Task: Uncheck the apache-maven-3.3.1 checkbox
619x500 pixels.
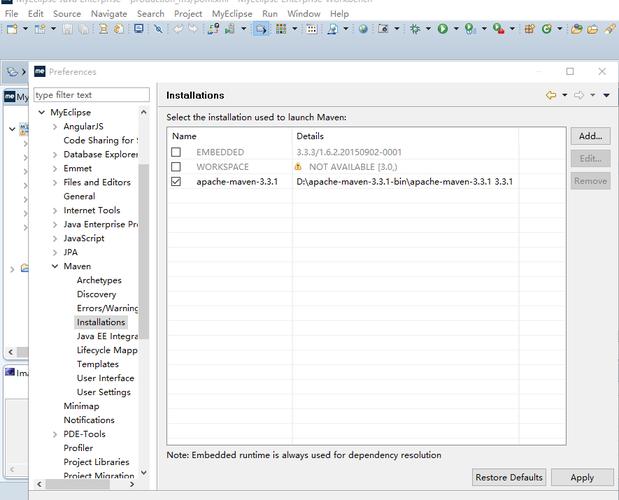Action: point(176,182)
